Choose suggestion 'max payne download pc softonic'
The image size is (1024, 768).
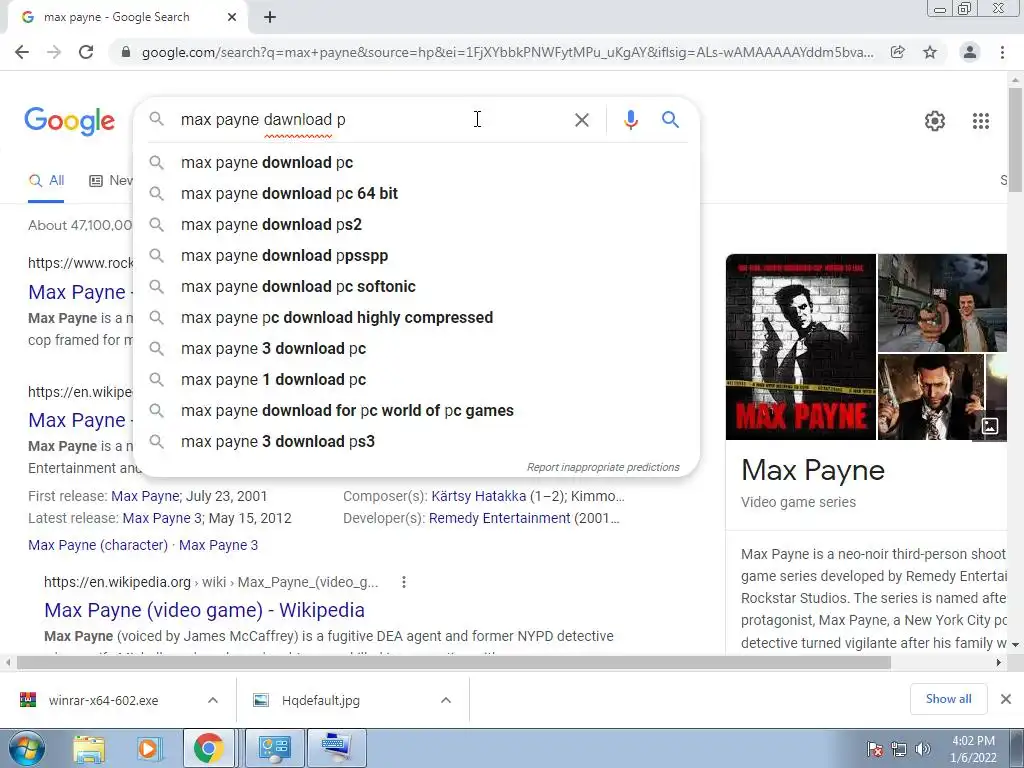tap(416, 287)
